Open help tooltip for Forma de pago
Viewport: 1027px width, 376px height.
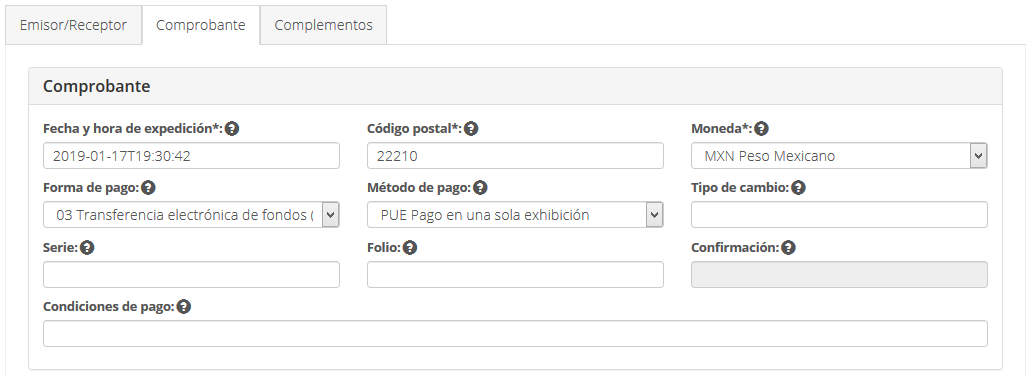[x=149, y=188]
